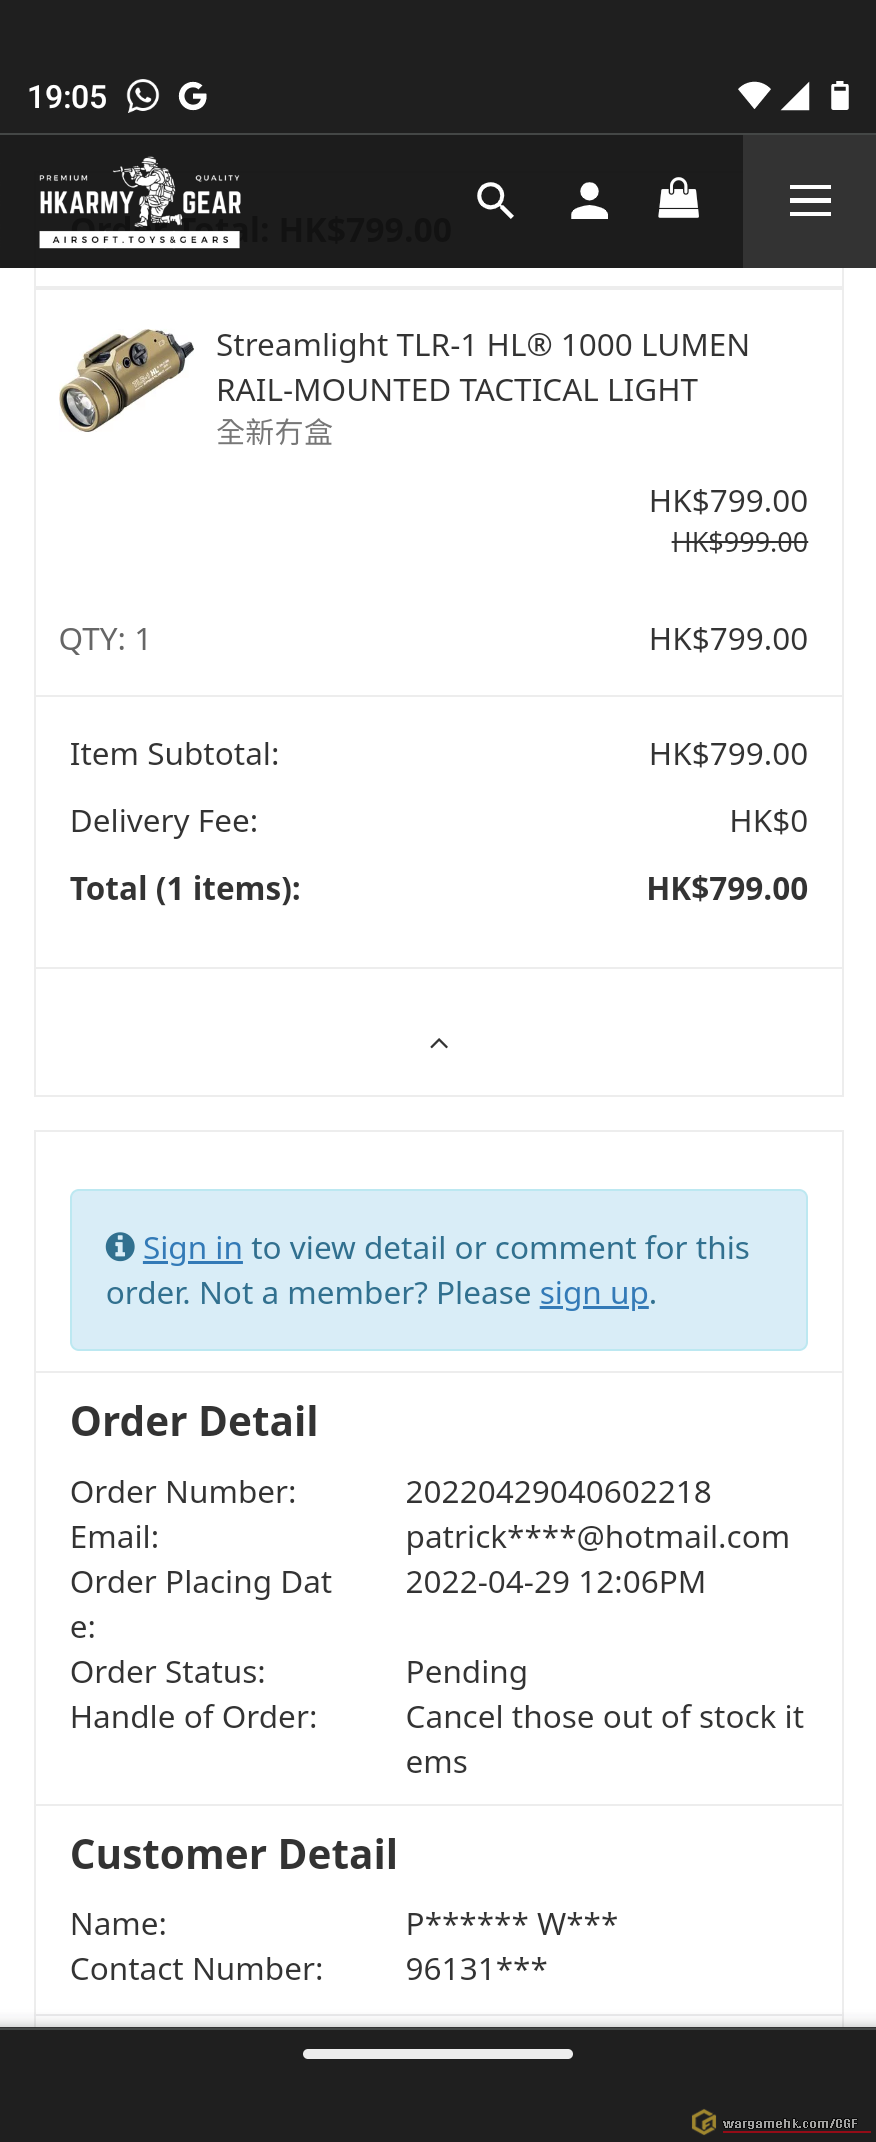Tap the Streamlight TLR-1 HL product title
This screenshot has width=876, height=2142.
point(482,367)
